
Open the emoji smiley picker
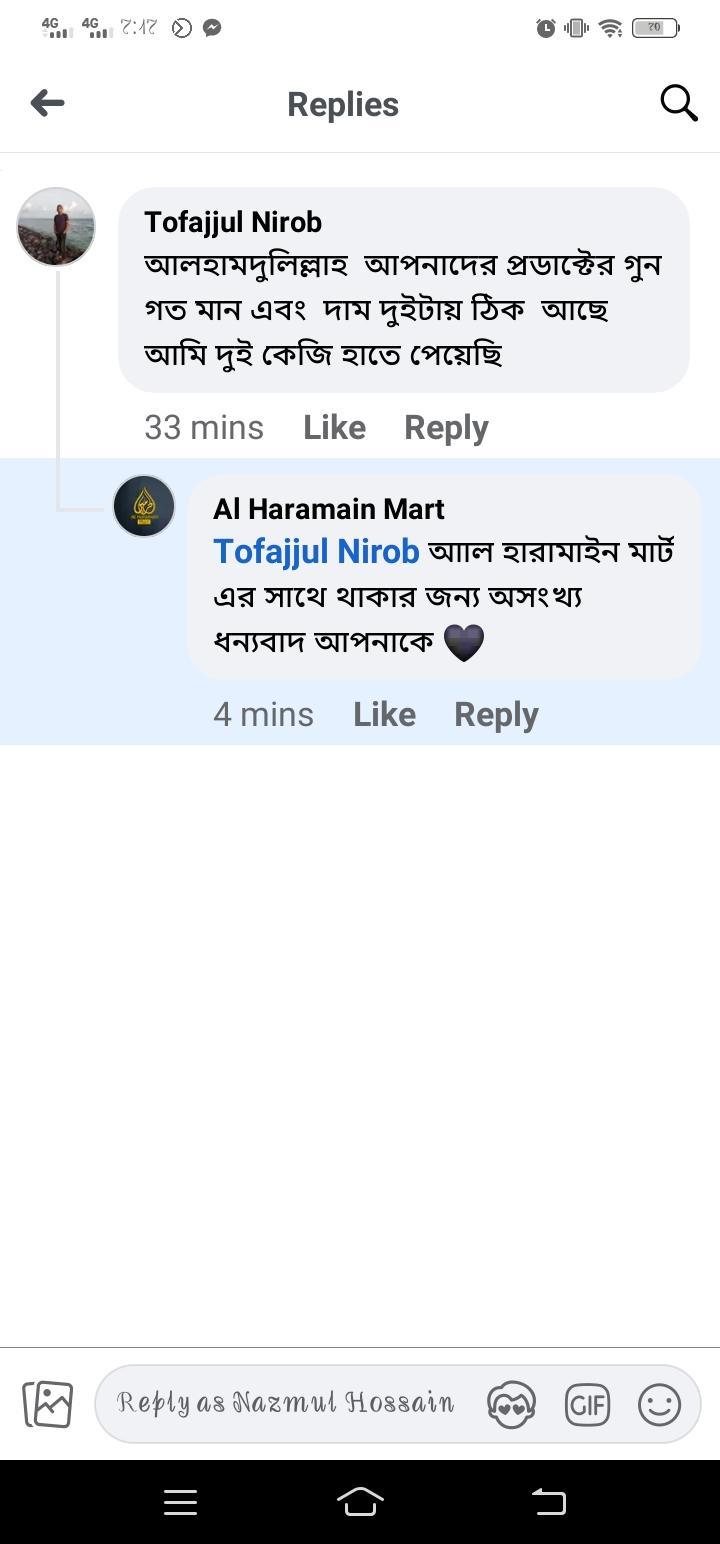tap(659, 1404)
